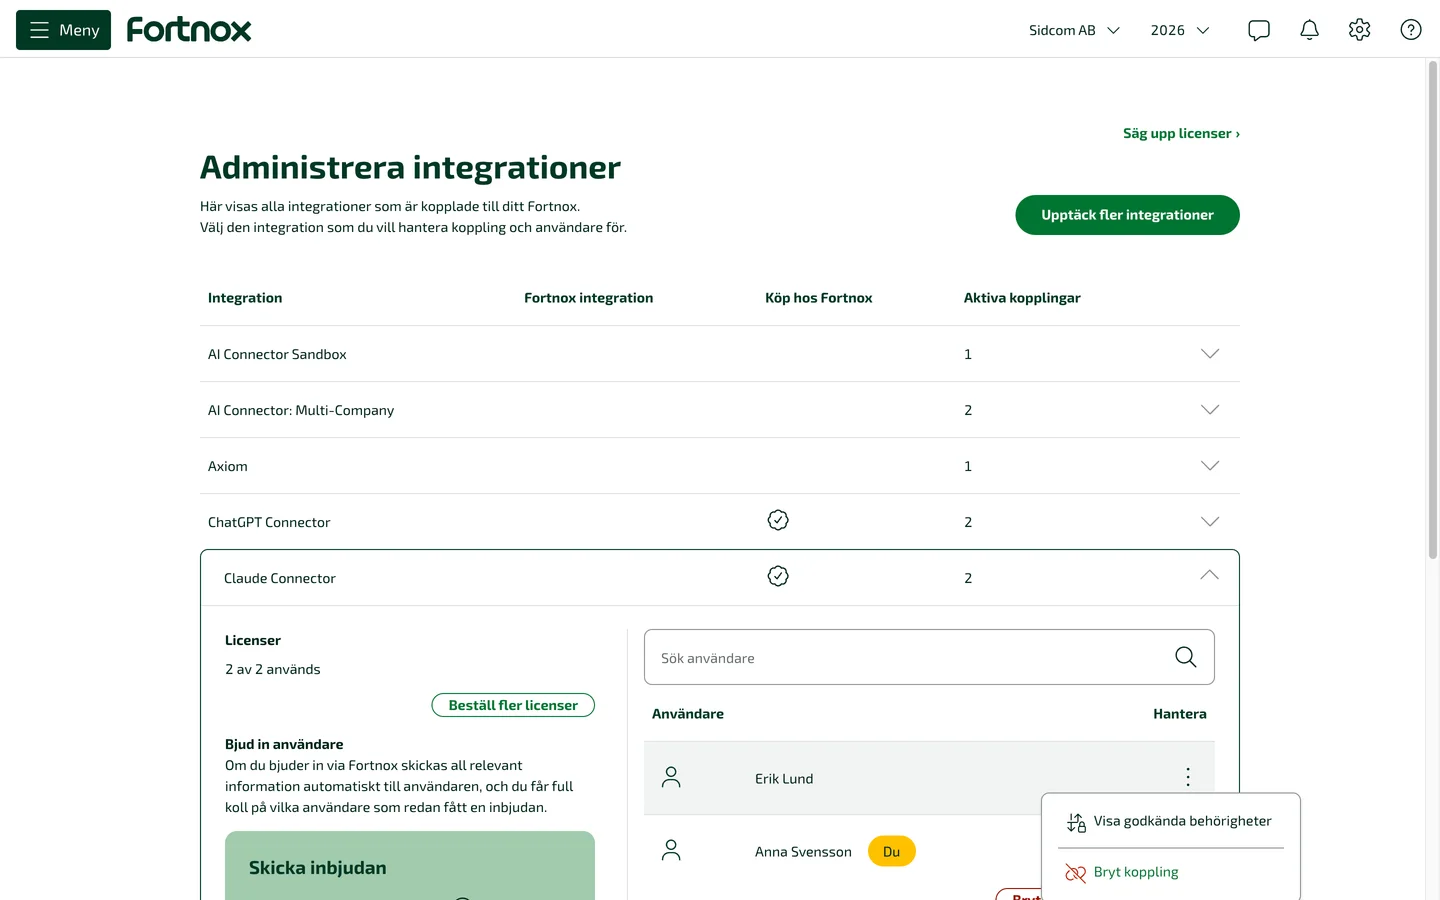Click the Claude Connector integration name
This screenshot has width=1440, height=900.
[280, 578]
